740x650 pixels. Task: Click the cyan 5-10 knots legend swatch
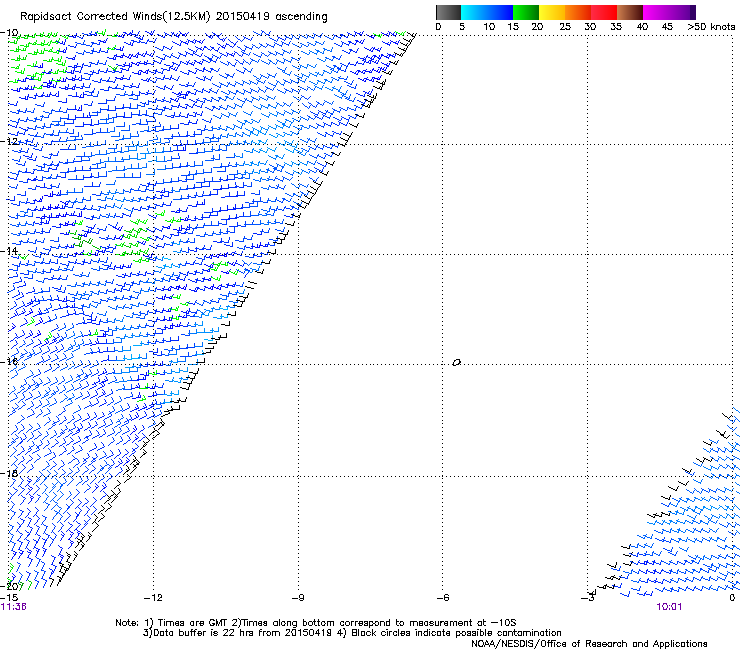click(x=474, y=12)
